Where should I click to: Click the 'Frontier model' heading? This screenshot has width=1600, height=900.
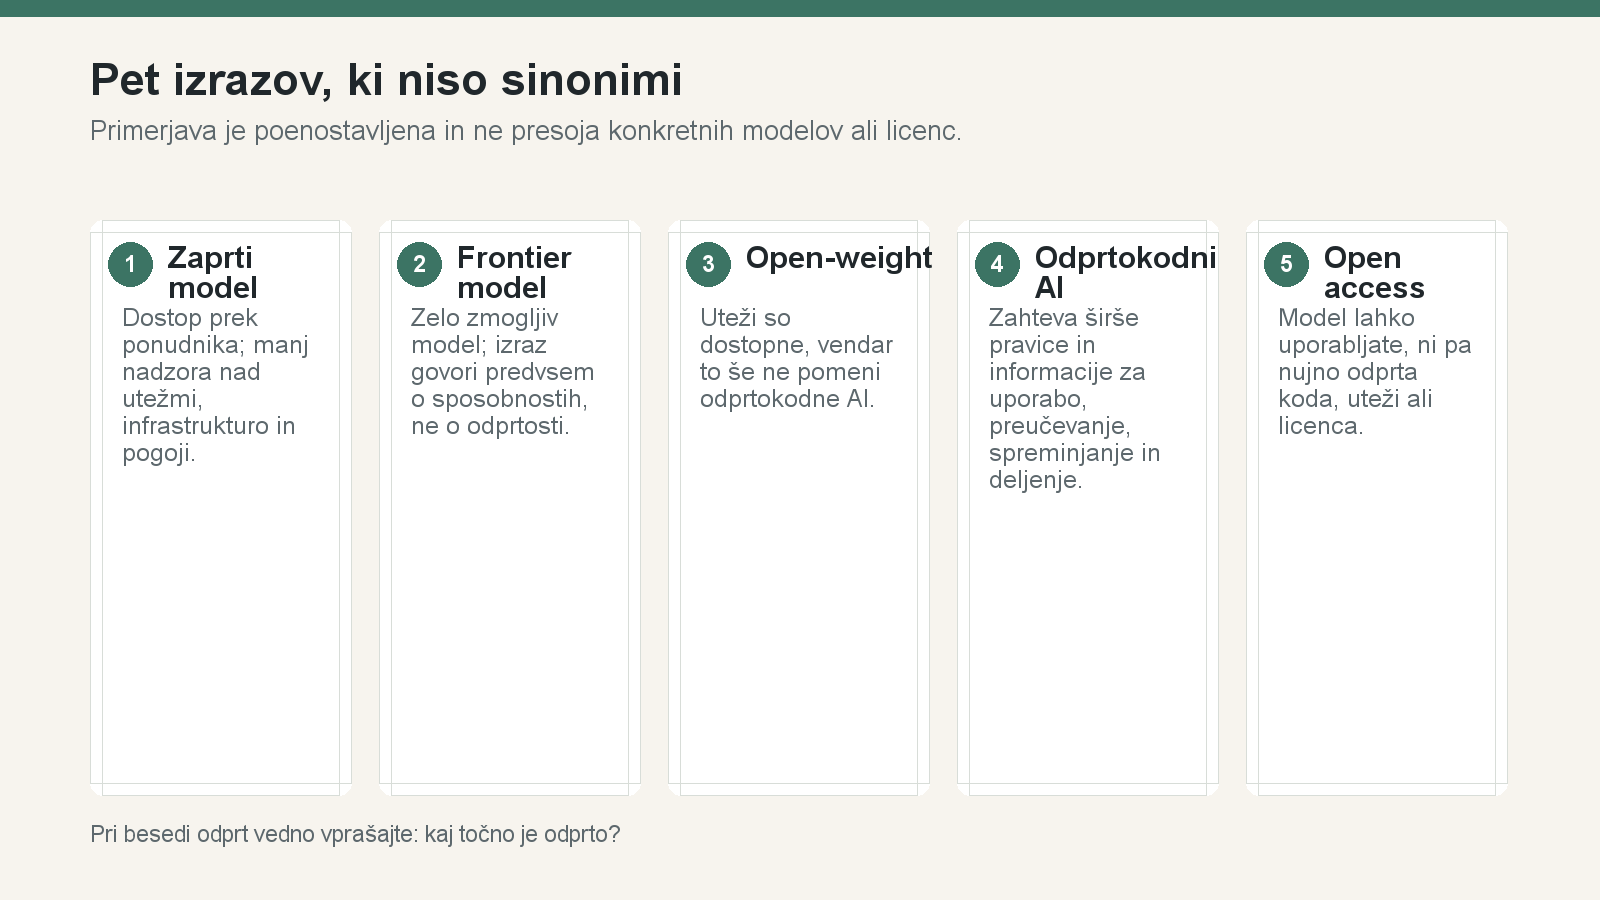point(514,272)
